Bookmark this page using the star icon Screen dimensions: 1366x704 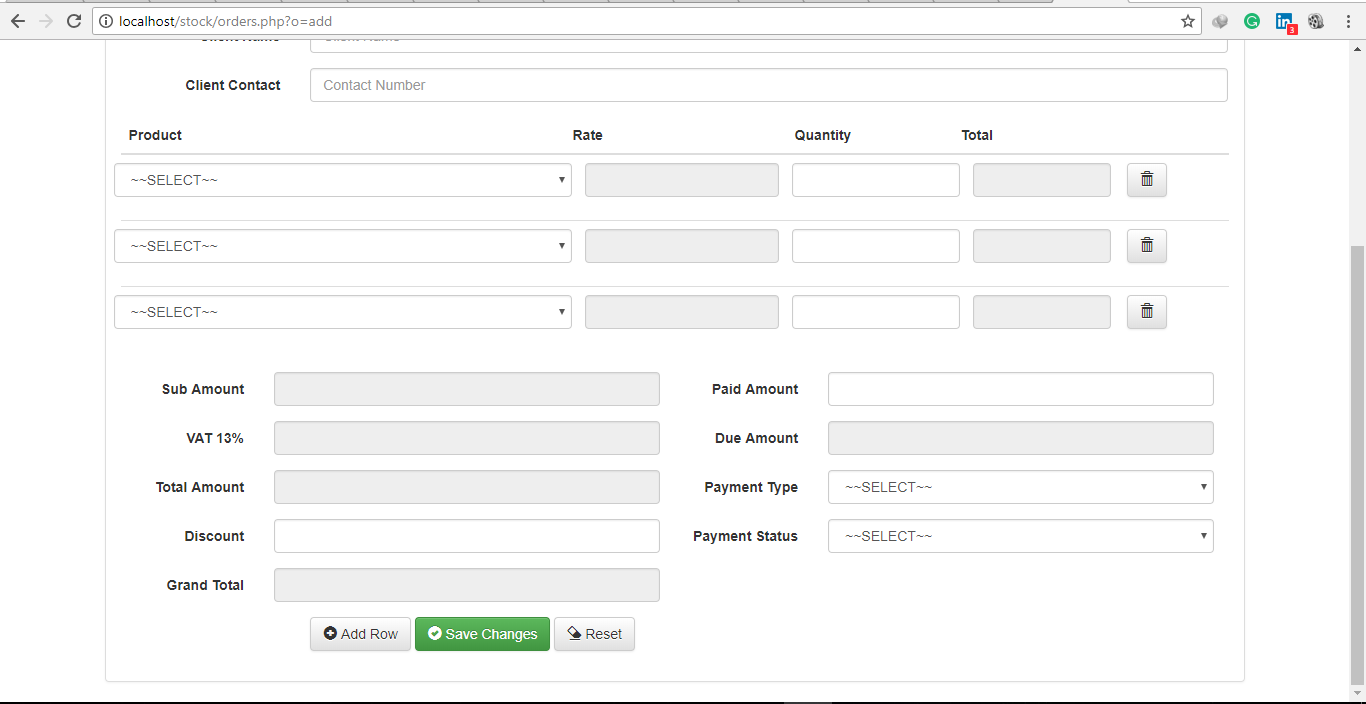[x=1187, y=20]
